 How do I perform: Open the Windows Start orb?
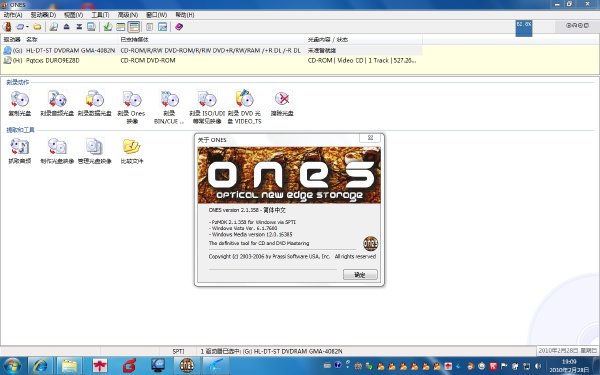(x=12, y=366)
